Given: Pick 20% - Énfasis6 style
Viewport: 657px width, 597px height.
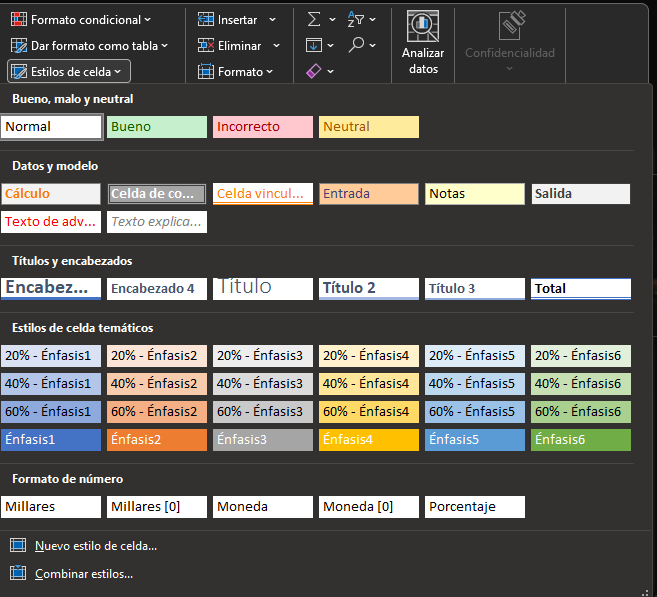Looking at the screenshot, I should (581, 356).
